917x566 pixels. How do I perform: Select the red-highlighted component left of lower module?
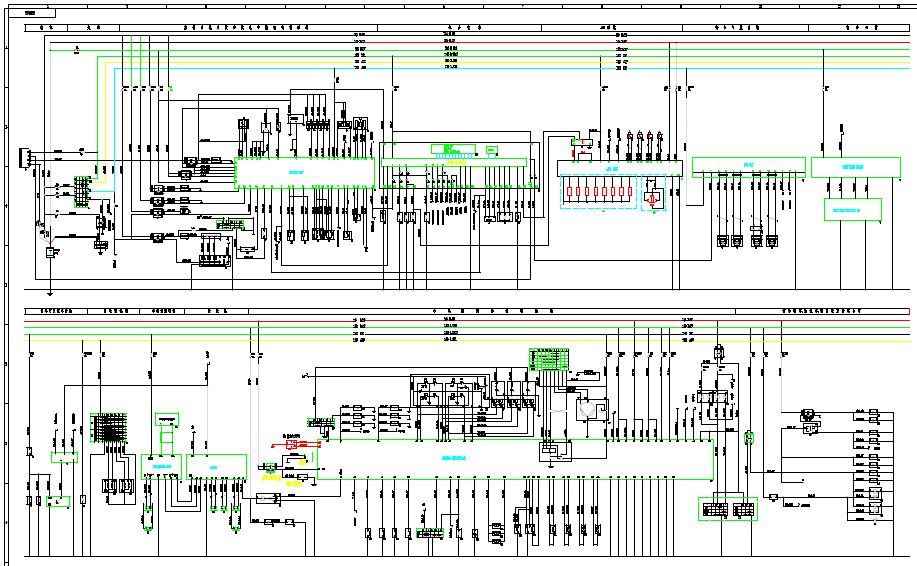[x=298, y=443]
